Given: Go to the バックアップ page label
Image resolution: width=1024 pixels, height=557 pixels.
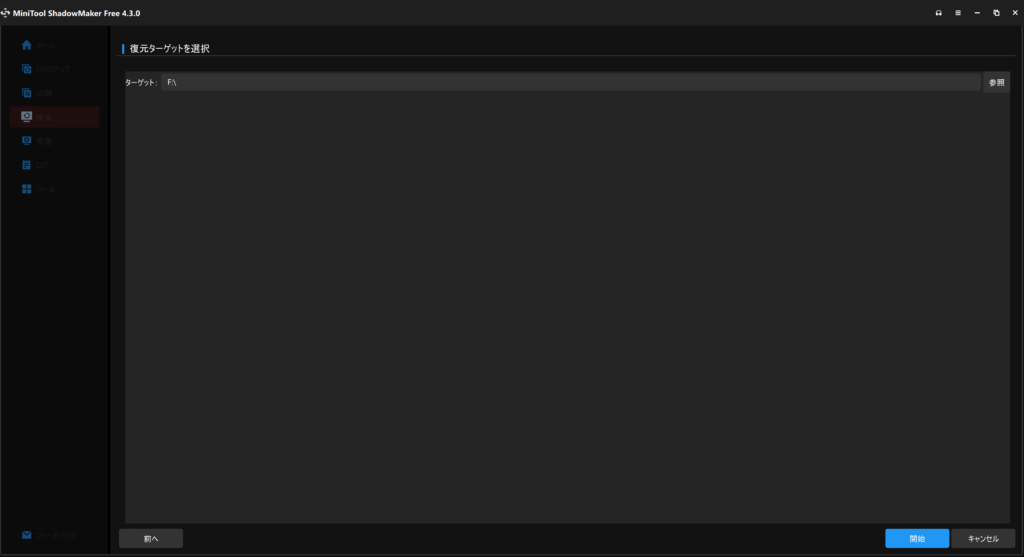Looking at the screenshot, I should 54,69.
